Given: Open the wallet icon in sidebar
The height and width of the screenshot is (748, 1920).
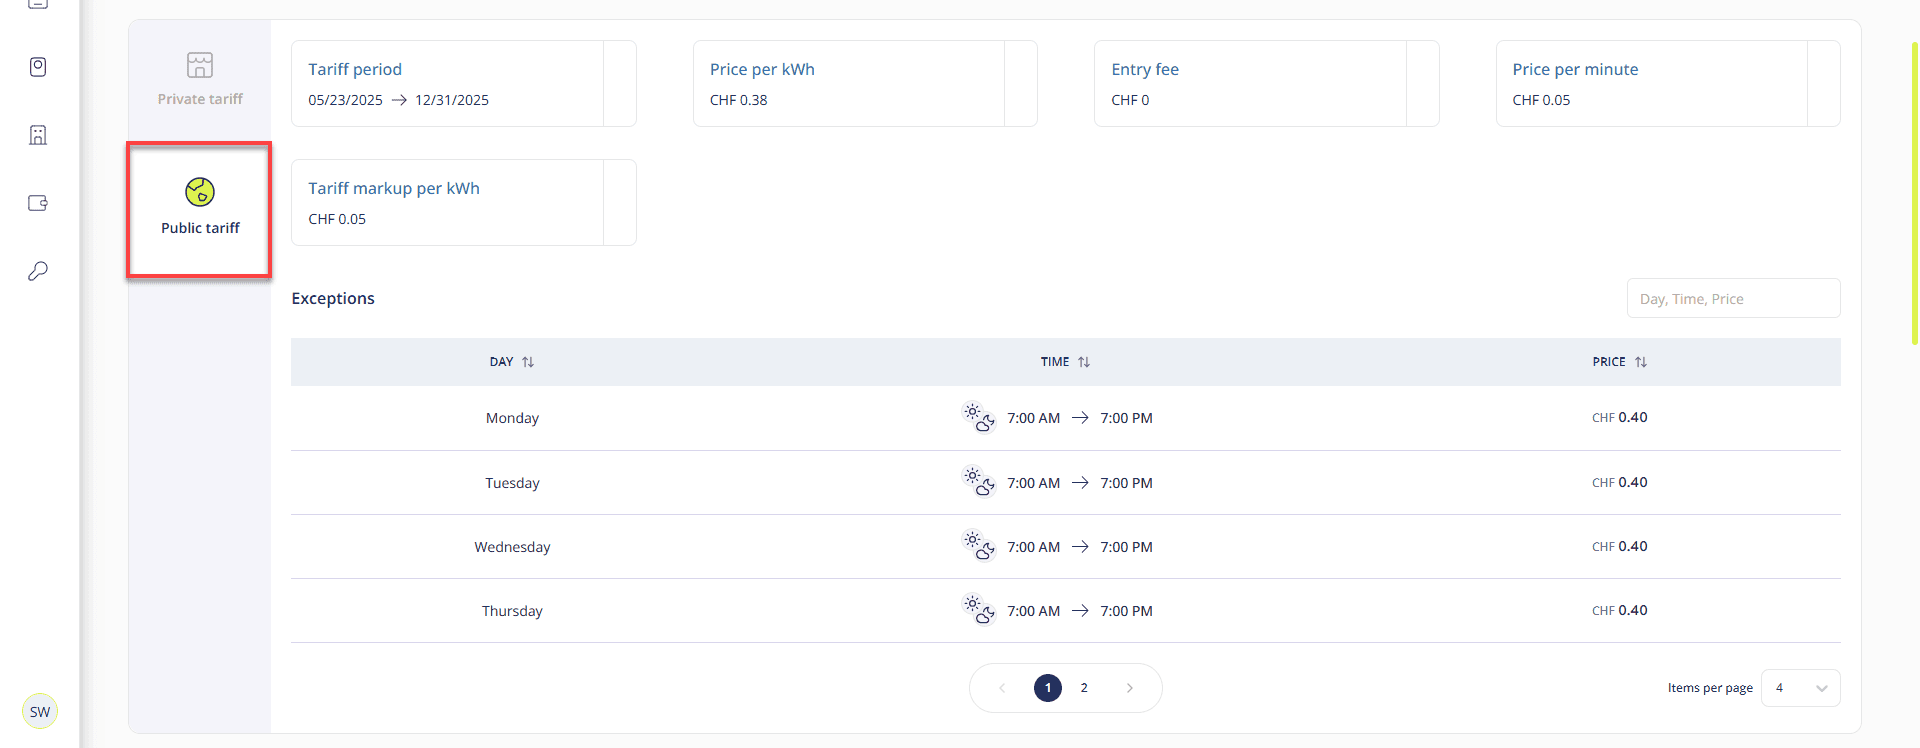Looking at the screenshot, I should pos(38,203).
